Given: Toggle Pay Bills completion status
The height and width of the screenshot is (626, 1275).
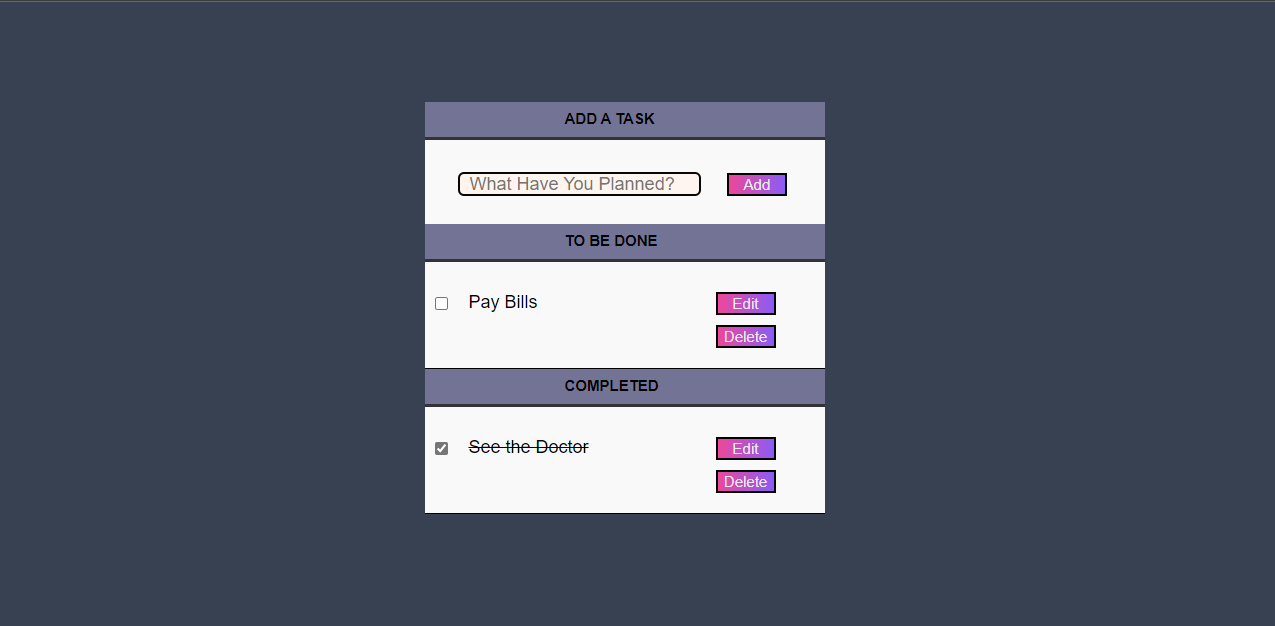Looking at the screenshot, I should [441, 303].
